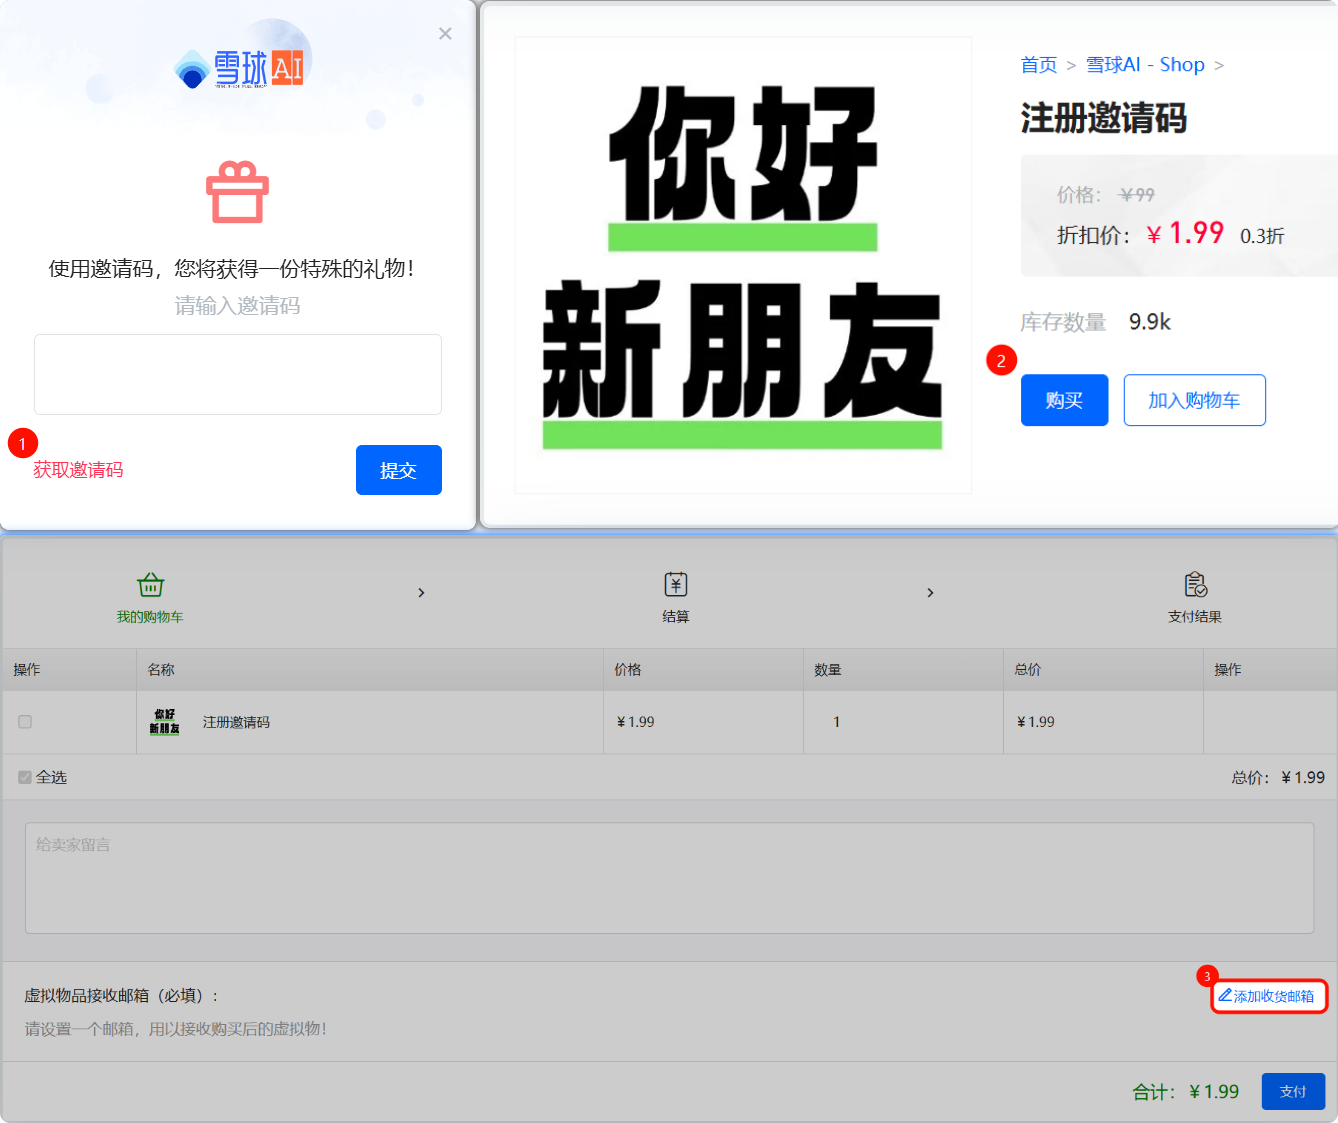Click the 你好新朋友 product image

click(x=742, y=264)
